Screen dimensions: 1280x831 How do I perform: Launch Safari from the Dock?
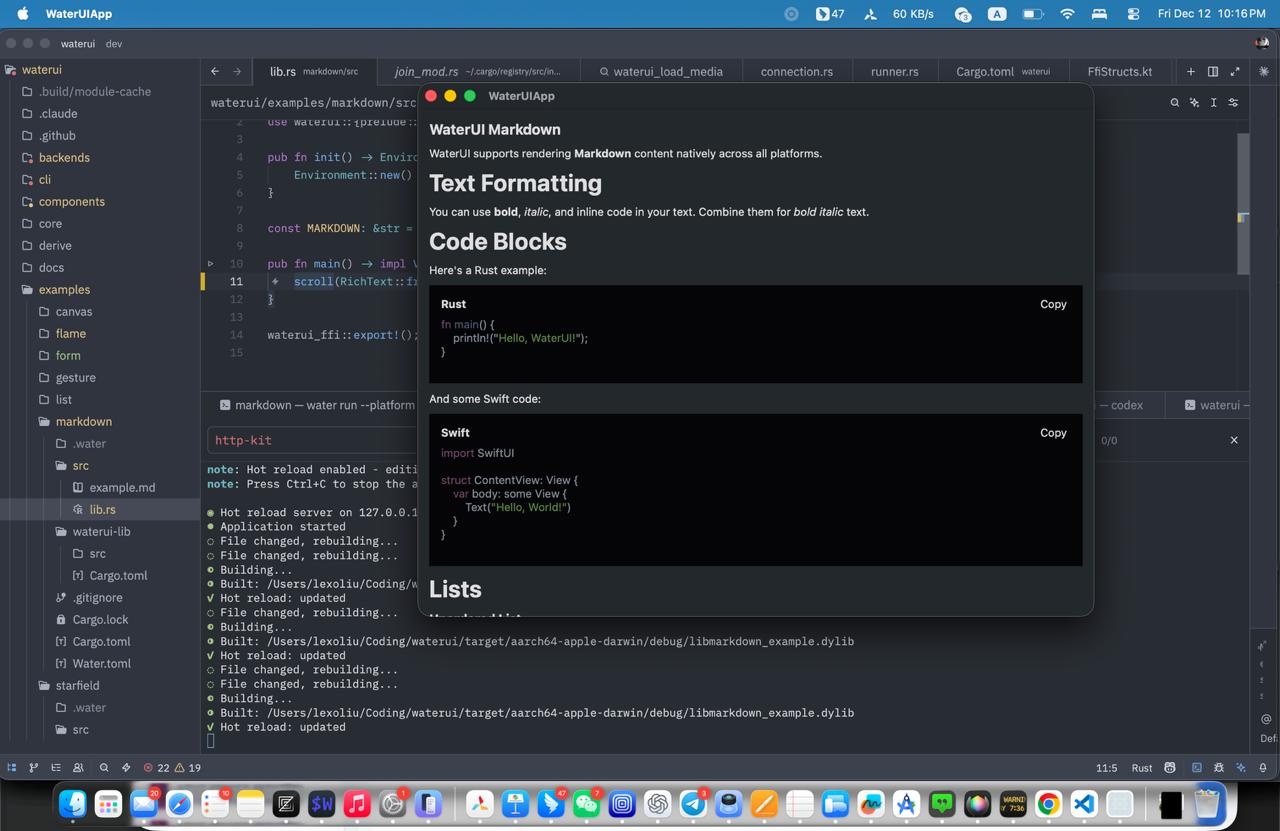[x=179, y=803]
